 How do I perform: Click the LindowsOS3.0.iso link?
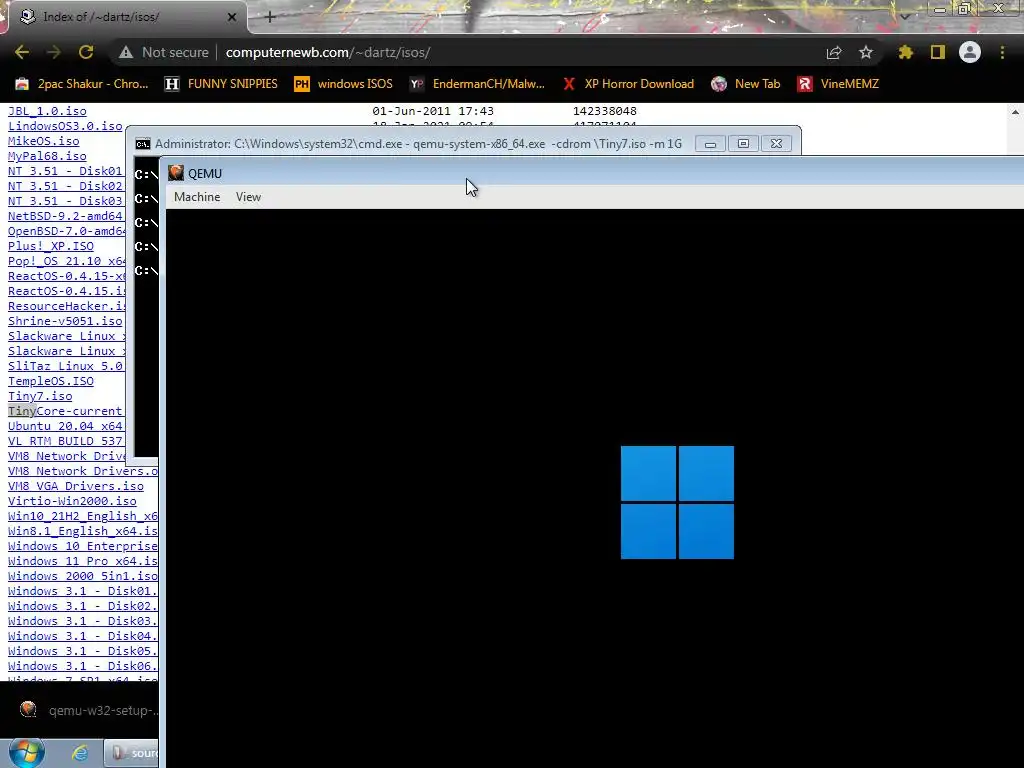pos(65,126)
